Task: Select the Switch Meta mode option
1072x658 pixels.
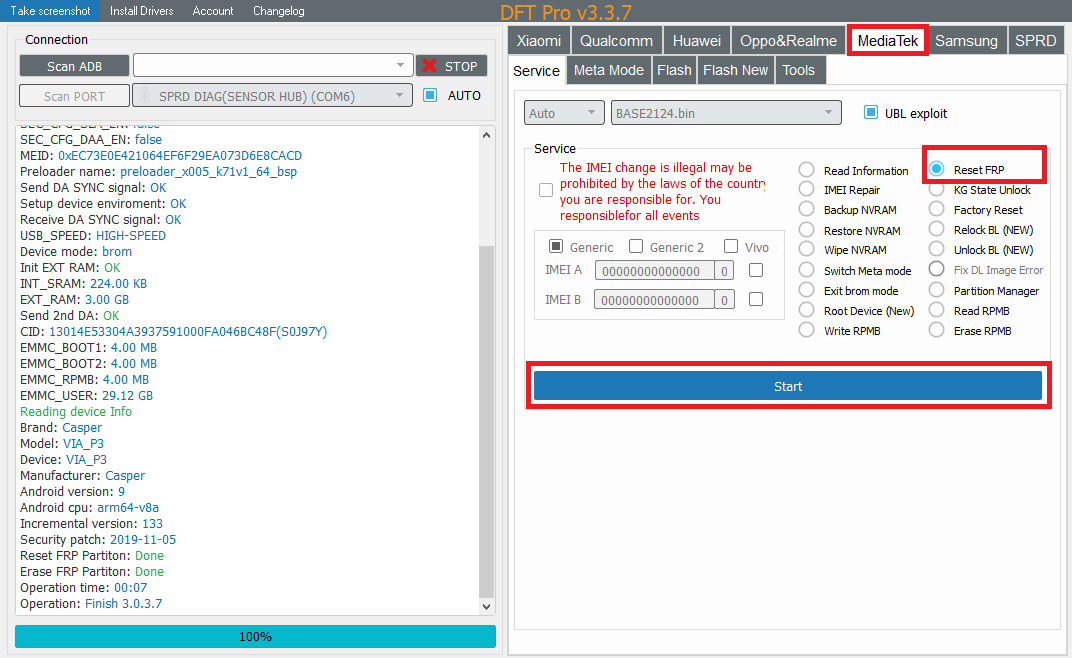Action: click(807, 269)
